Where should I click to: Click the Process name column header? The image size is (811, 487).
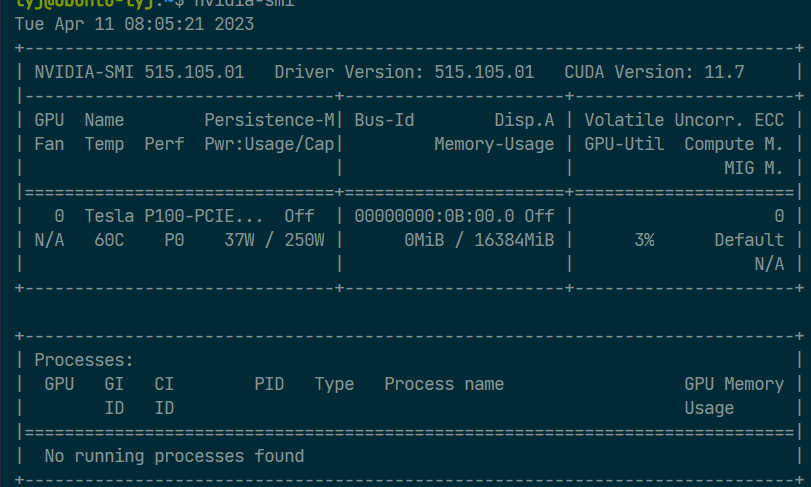[x=444, y=384]
